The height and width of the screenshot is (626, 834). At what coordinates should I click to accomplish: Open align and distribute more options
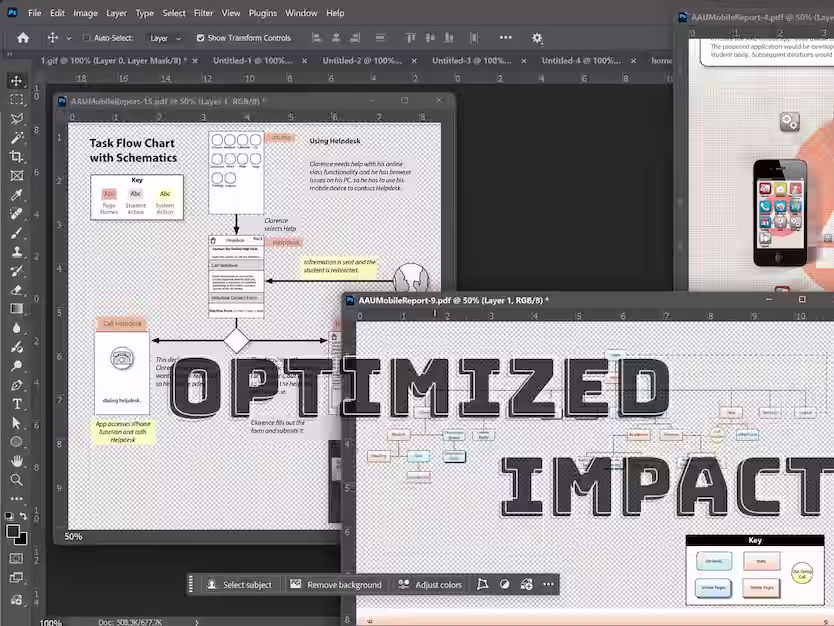pos(505,38)
